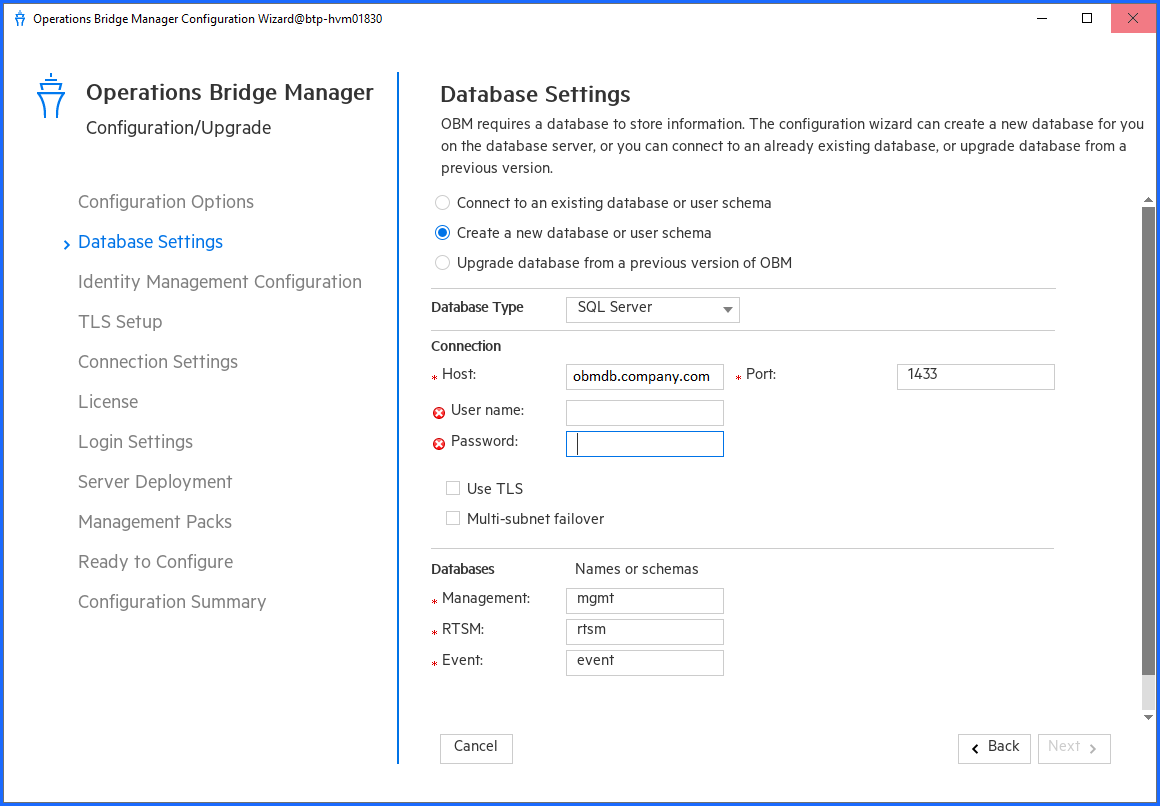
Task: Click the error icon beside User name
Action: 439,412
